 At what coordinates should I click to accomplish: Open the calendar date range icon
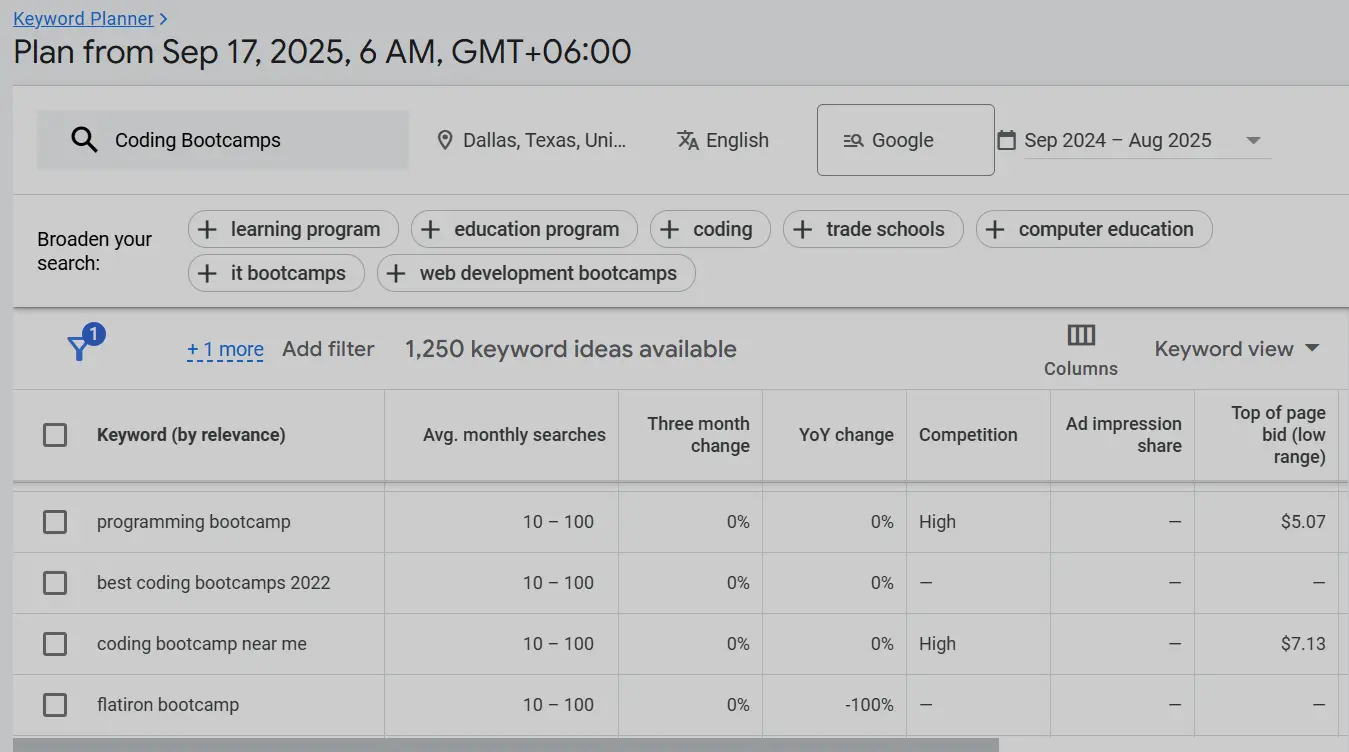[x=1007, y=140]
